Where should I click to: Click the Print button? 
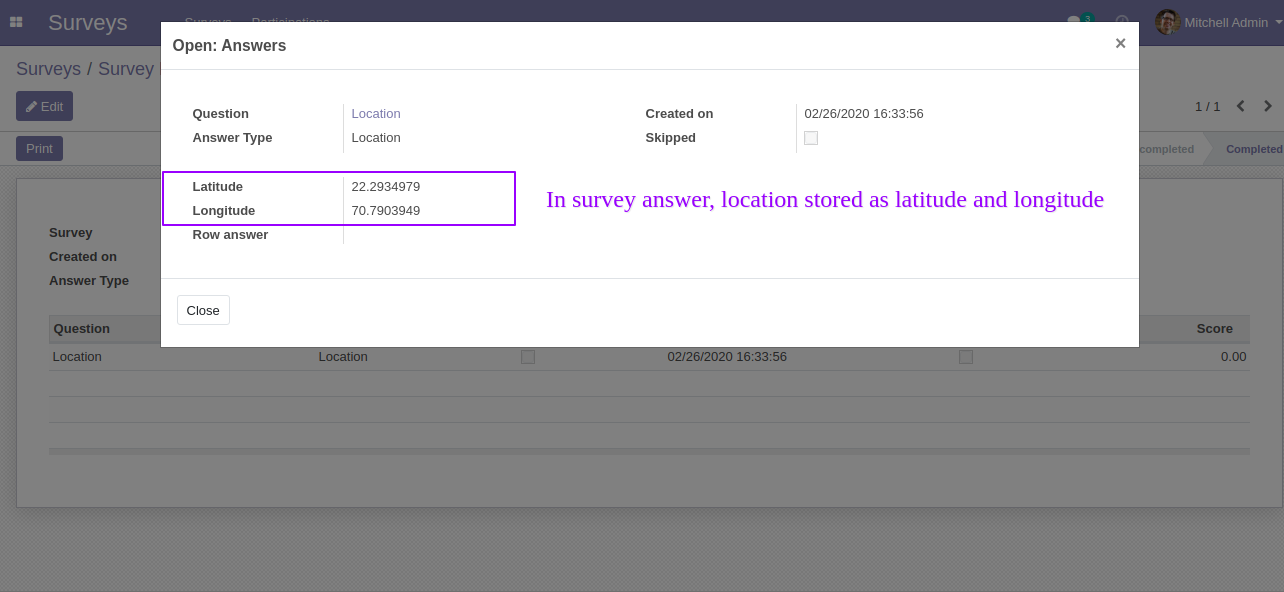[39, 149]
